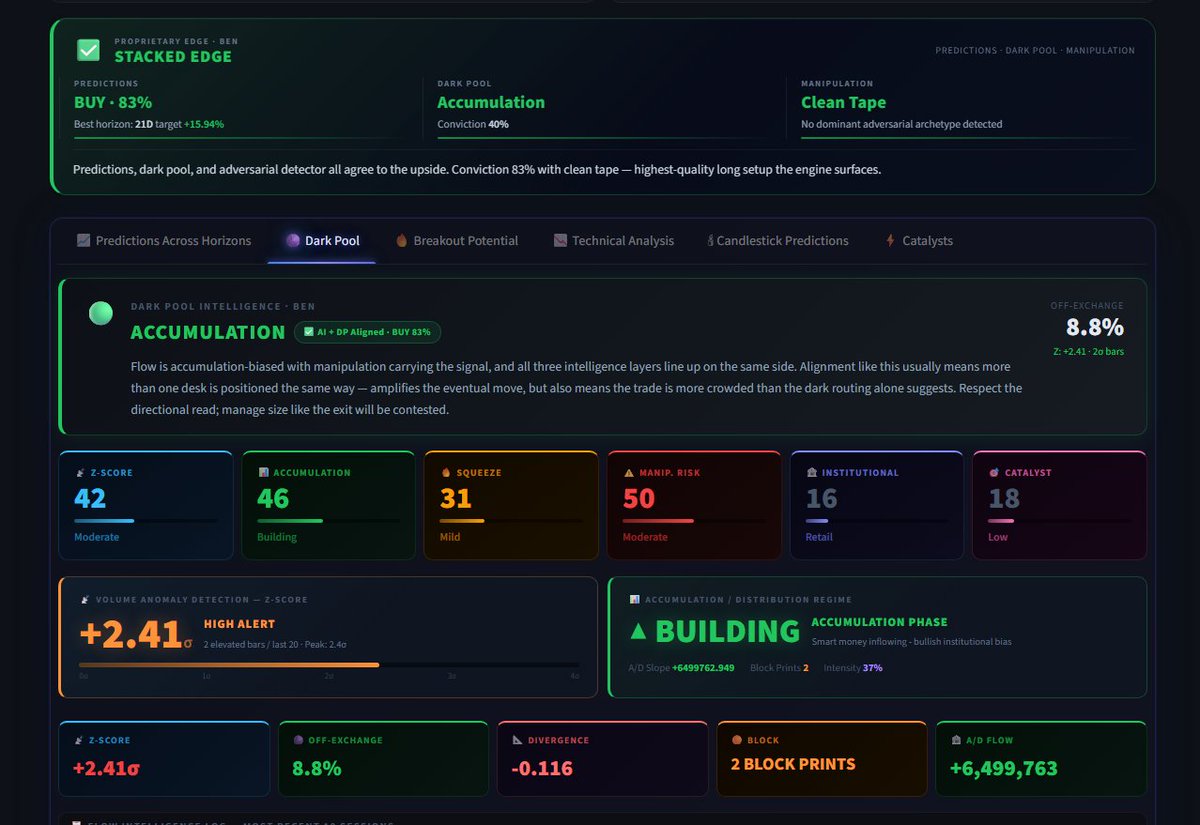Click the bank icon on the A/D FLOW card
The image size is (1200, 825).
click(x=956, y=741)
